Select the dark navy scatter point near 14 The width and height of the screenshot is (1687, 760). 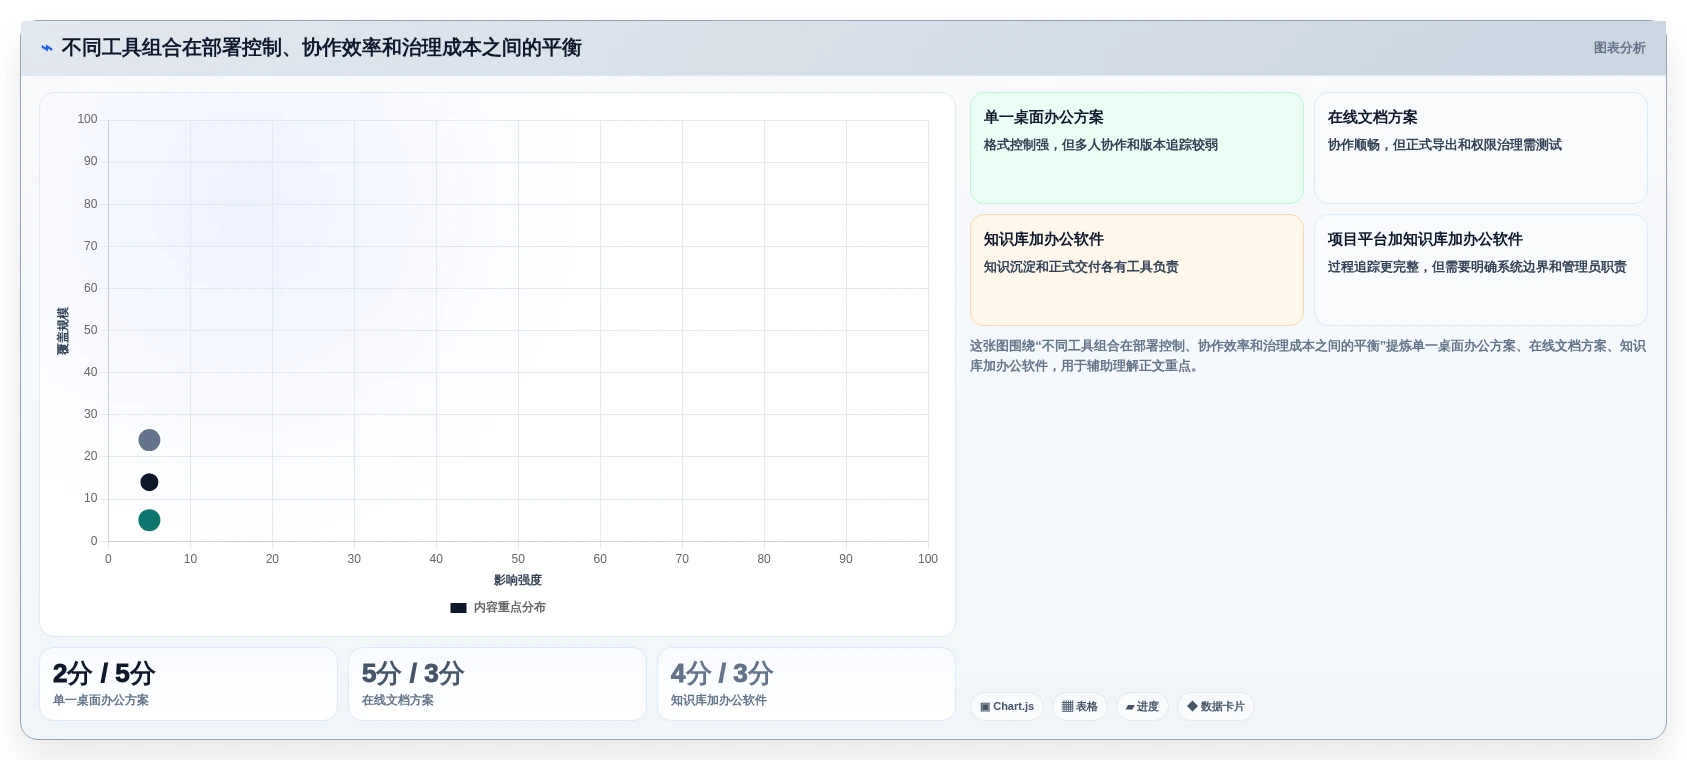click(149, 482)
